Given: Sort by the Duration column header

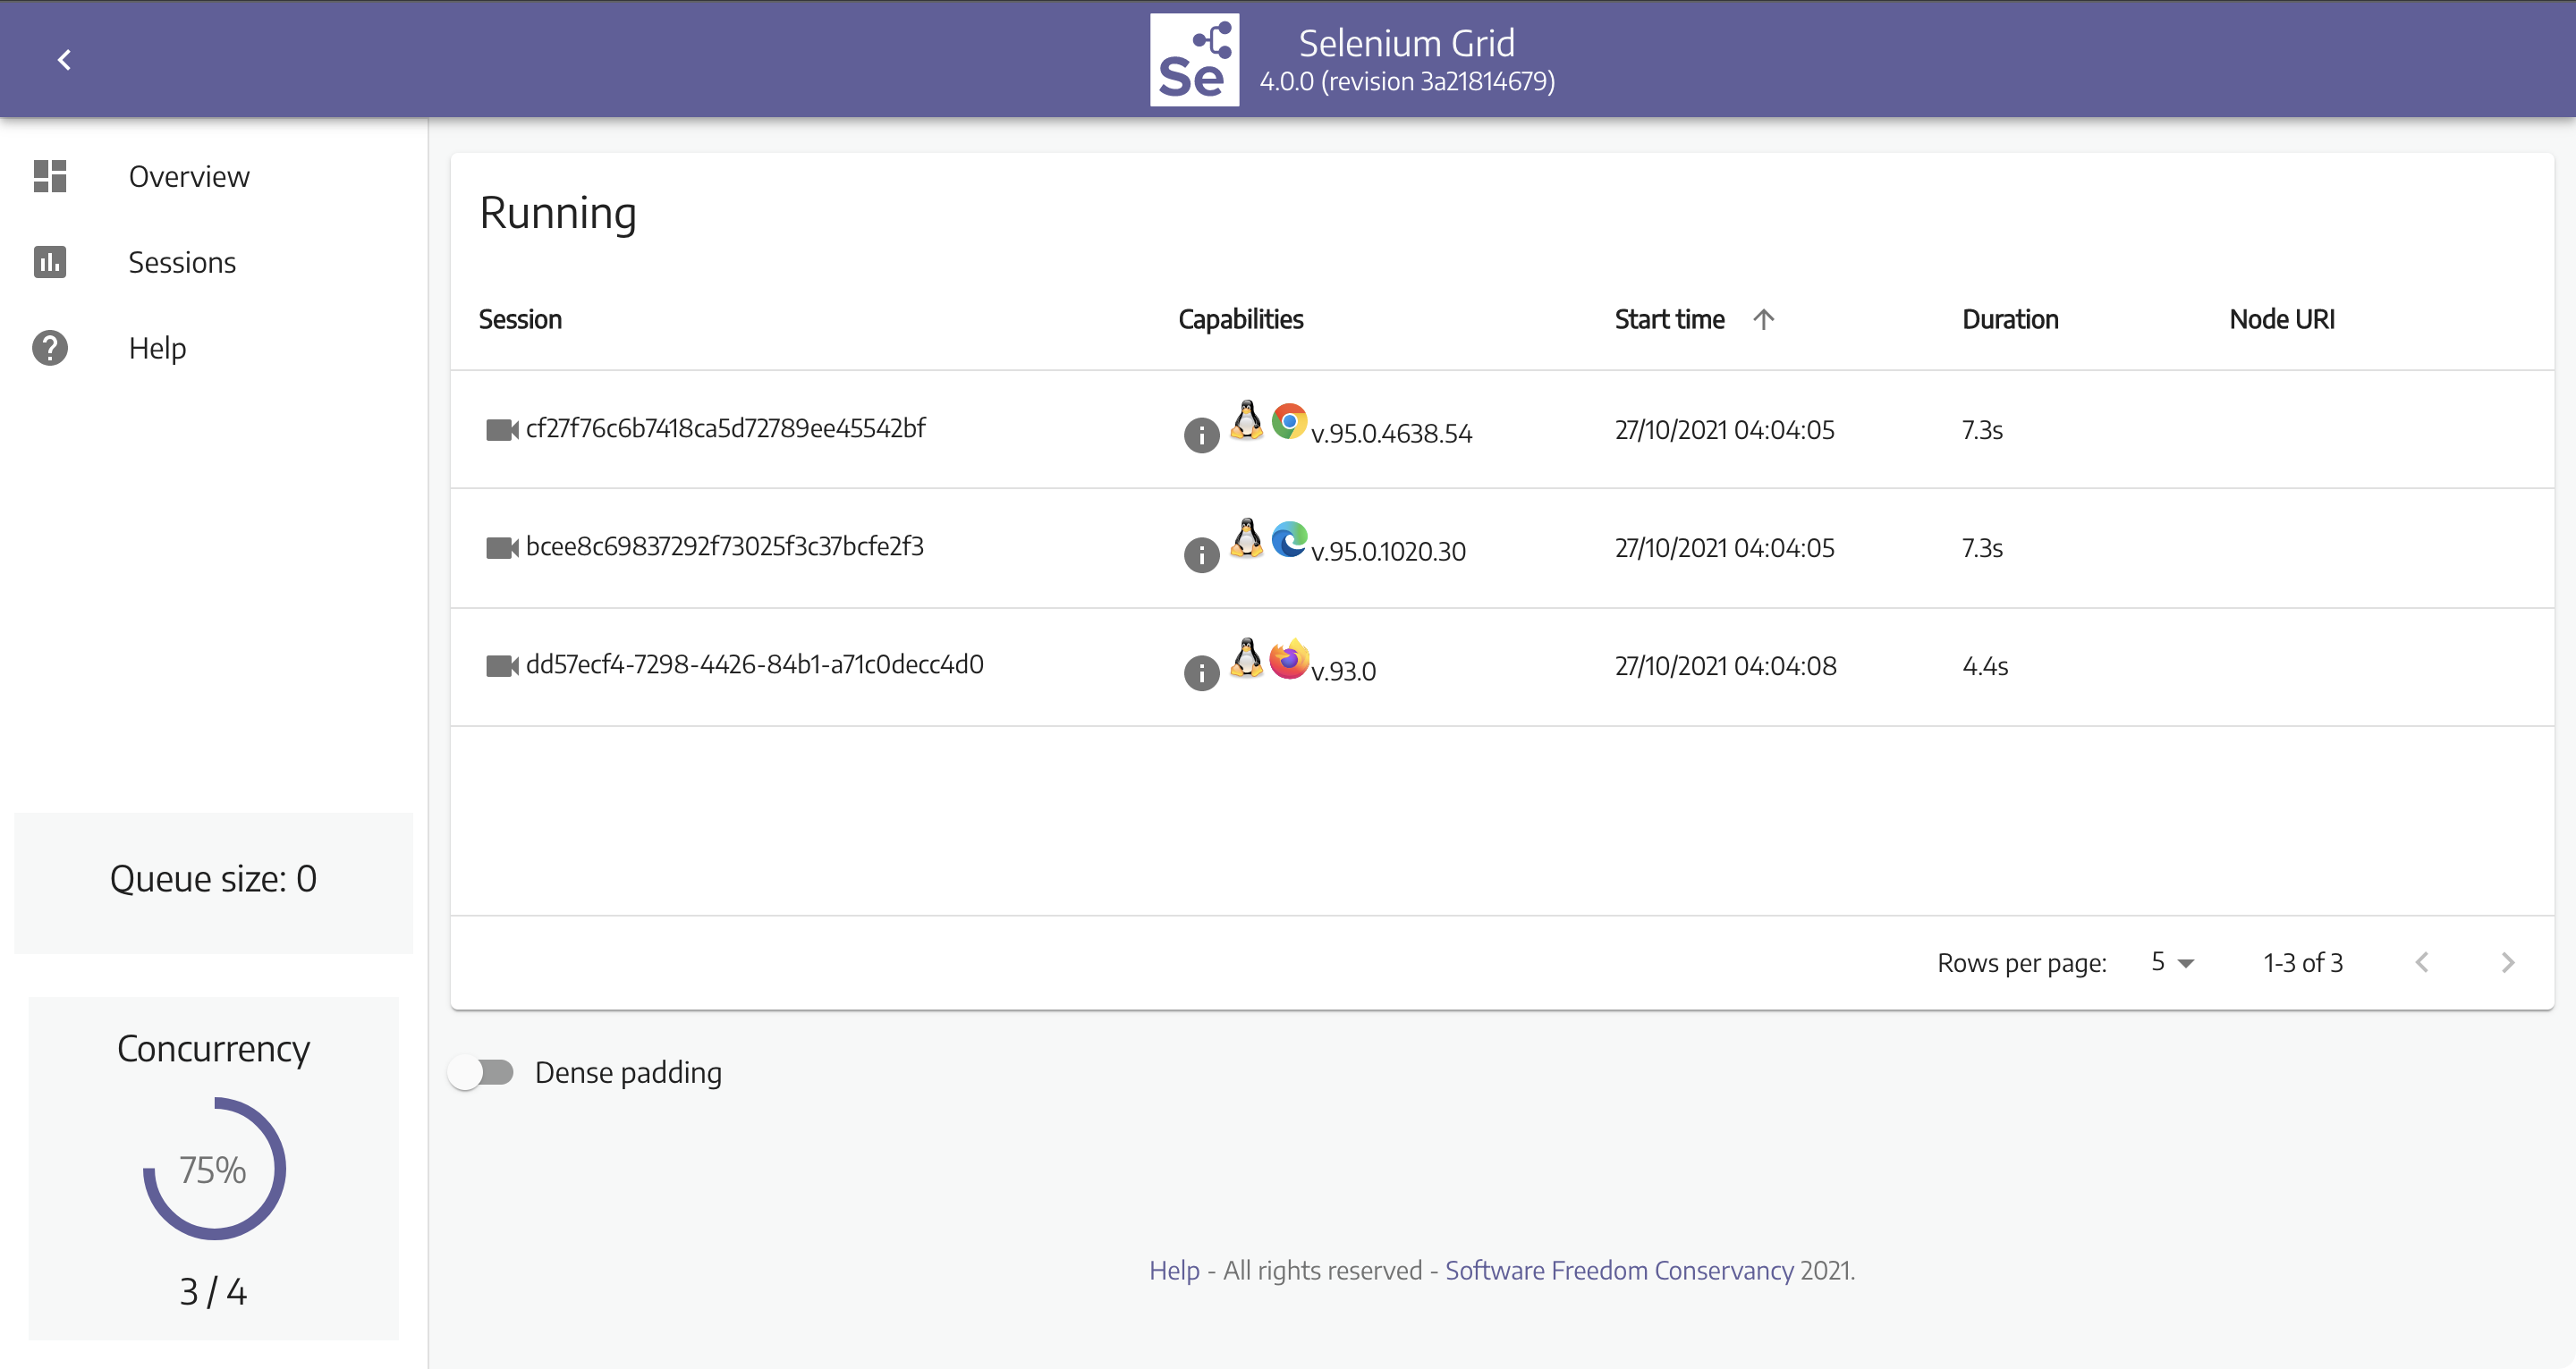Looking at the screenshot, I should click(2010, 319).
